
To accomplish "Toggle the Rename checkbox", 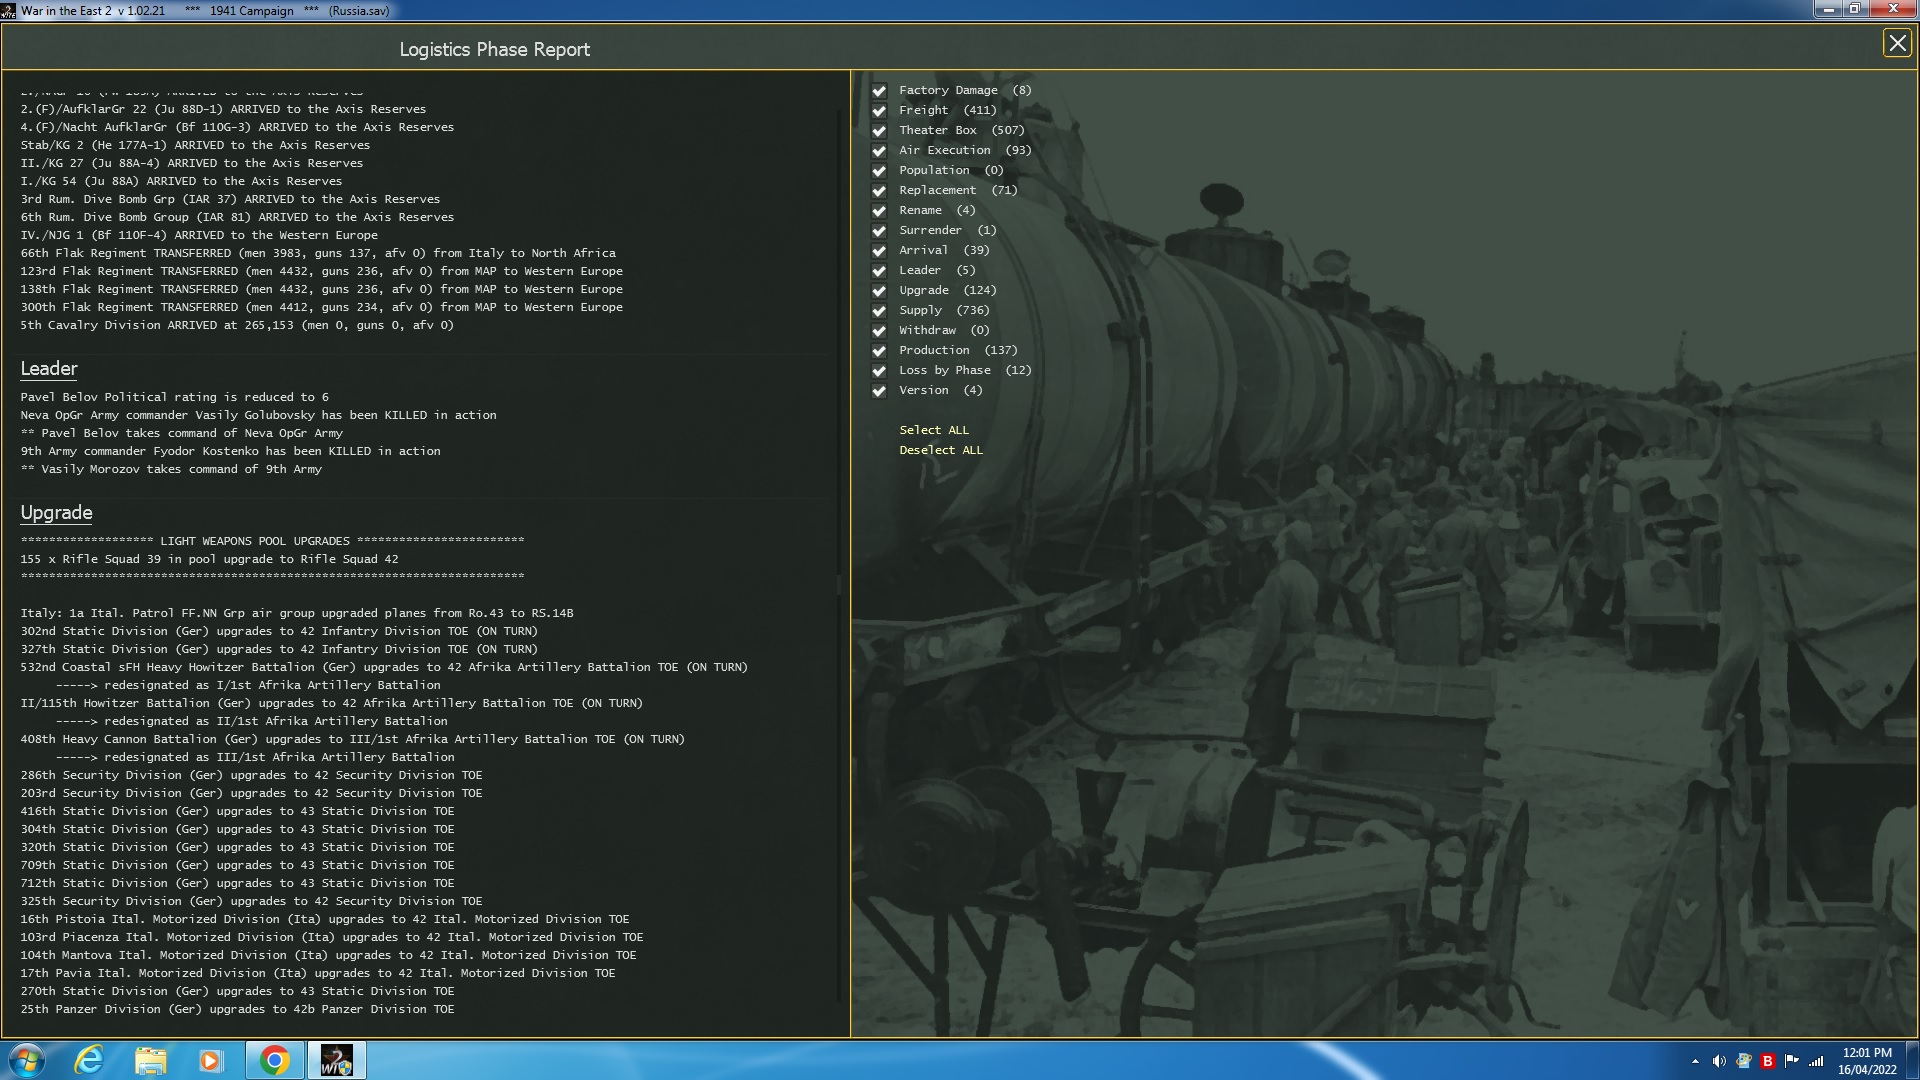I will coord(879,211).
